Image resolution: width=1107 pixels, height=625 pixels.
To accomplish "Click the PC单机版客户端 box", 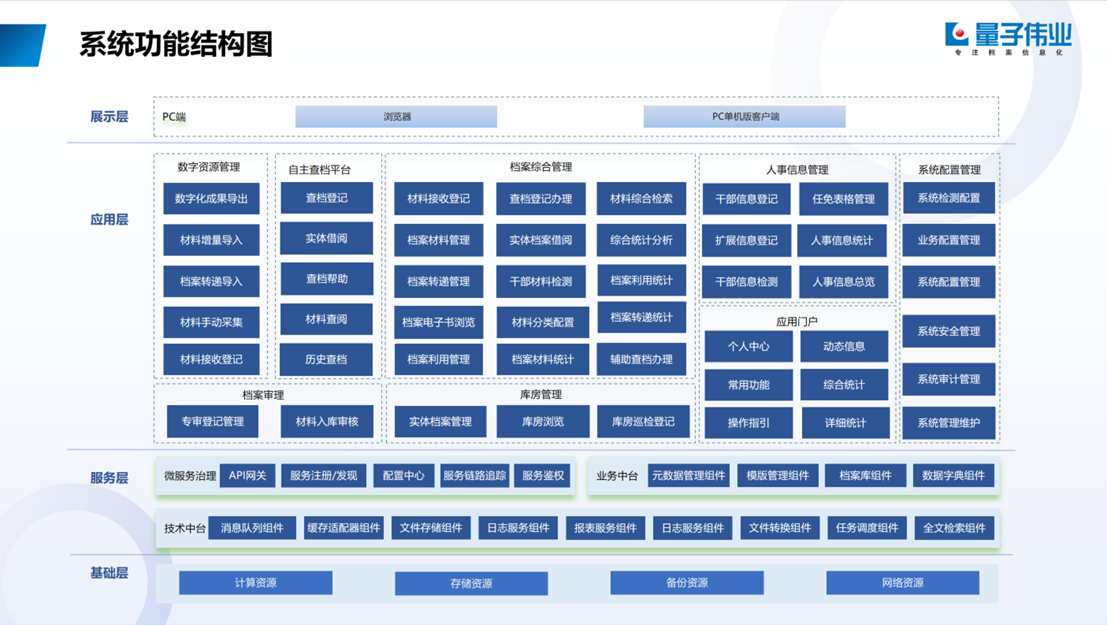I will point(745,117).
